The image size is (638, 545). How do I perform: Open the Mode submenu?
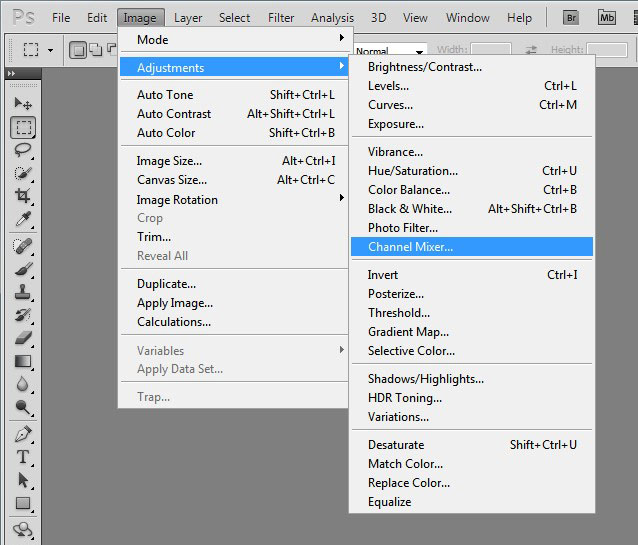(x=234, y=39)
